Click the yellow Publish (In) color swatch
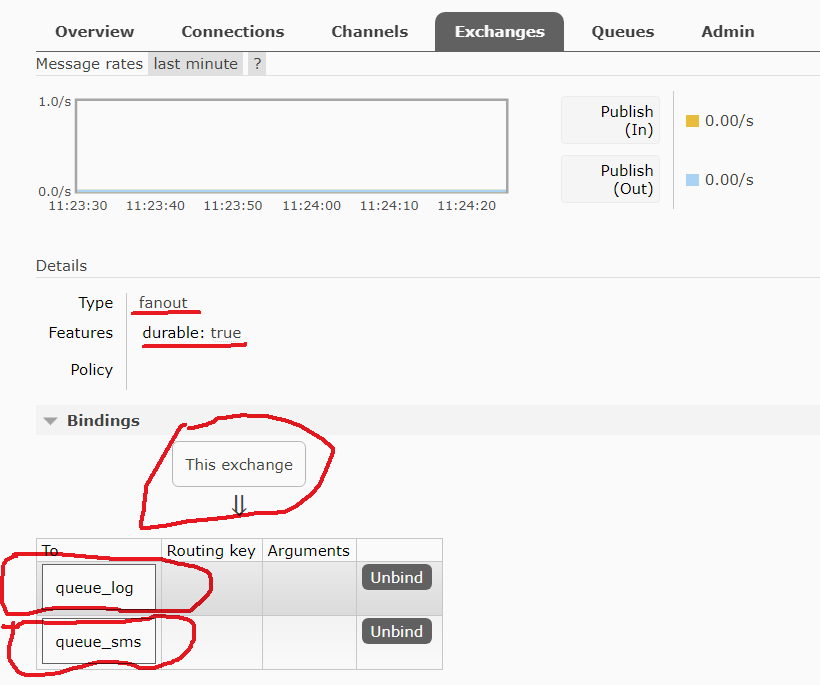 pos(692,121)
